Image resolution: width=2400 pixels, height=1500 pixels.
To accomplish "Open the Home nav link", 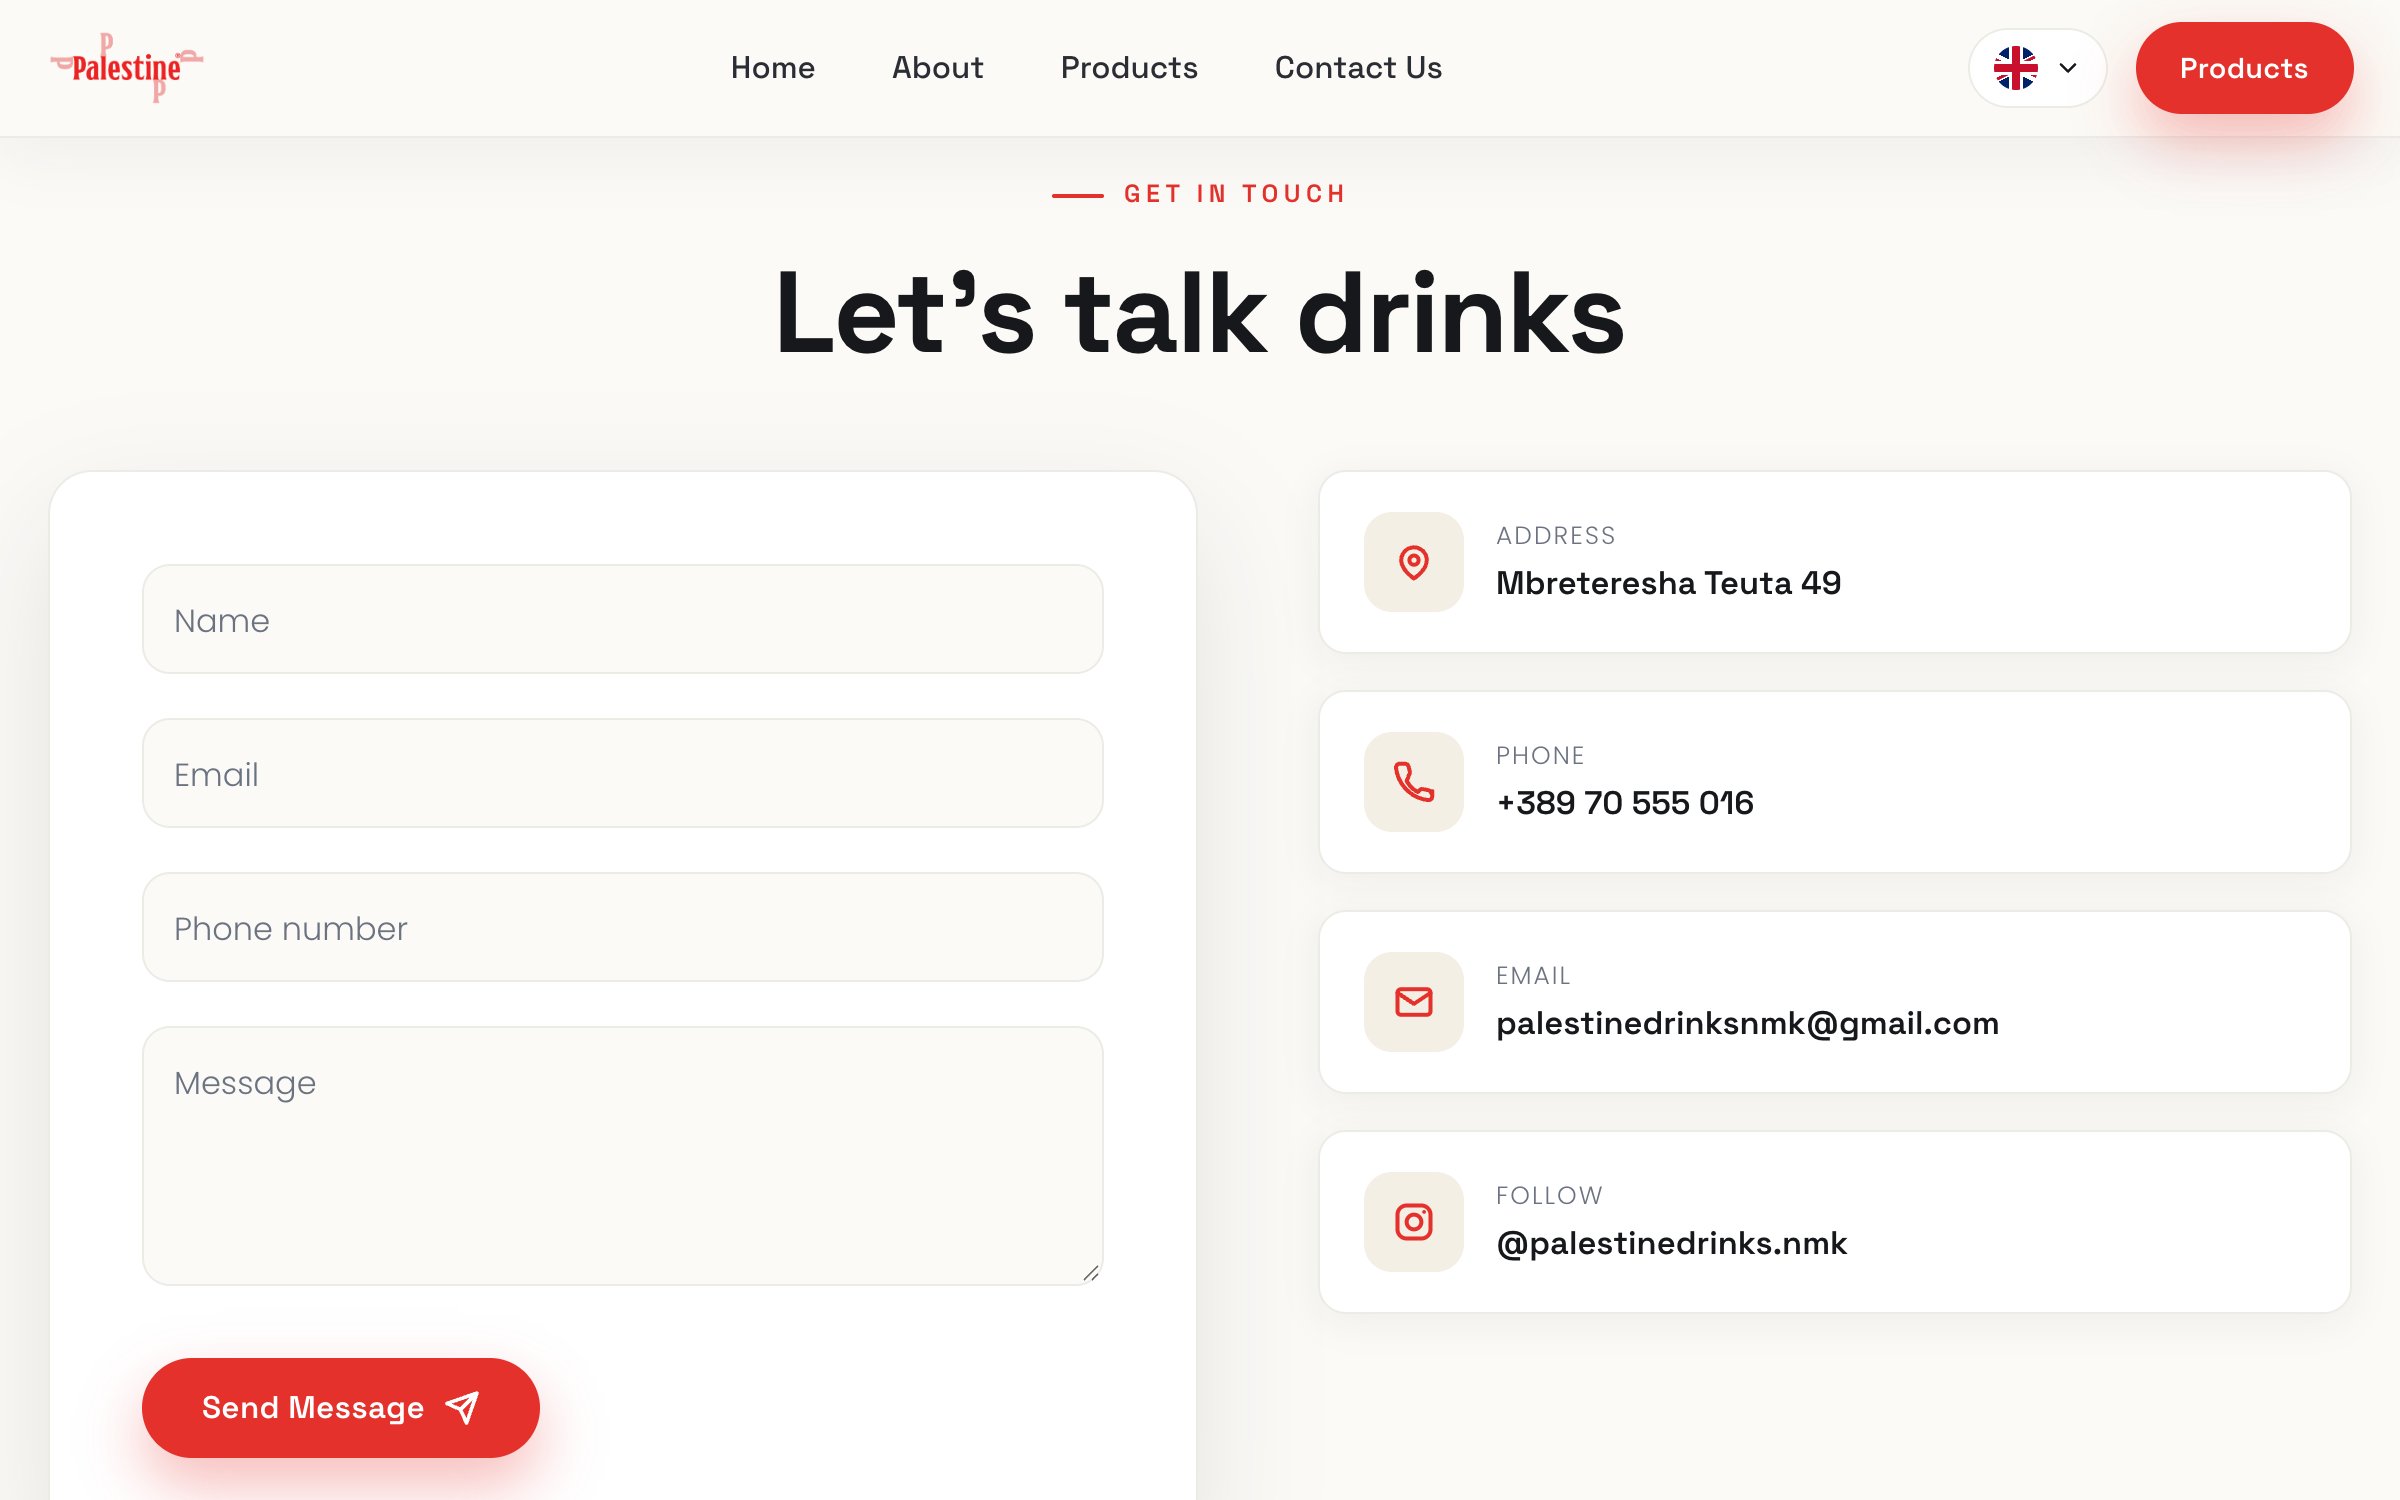I will [773, 68].
